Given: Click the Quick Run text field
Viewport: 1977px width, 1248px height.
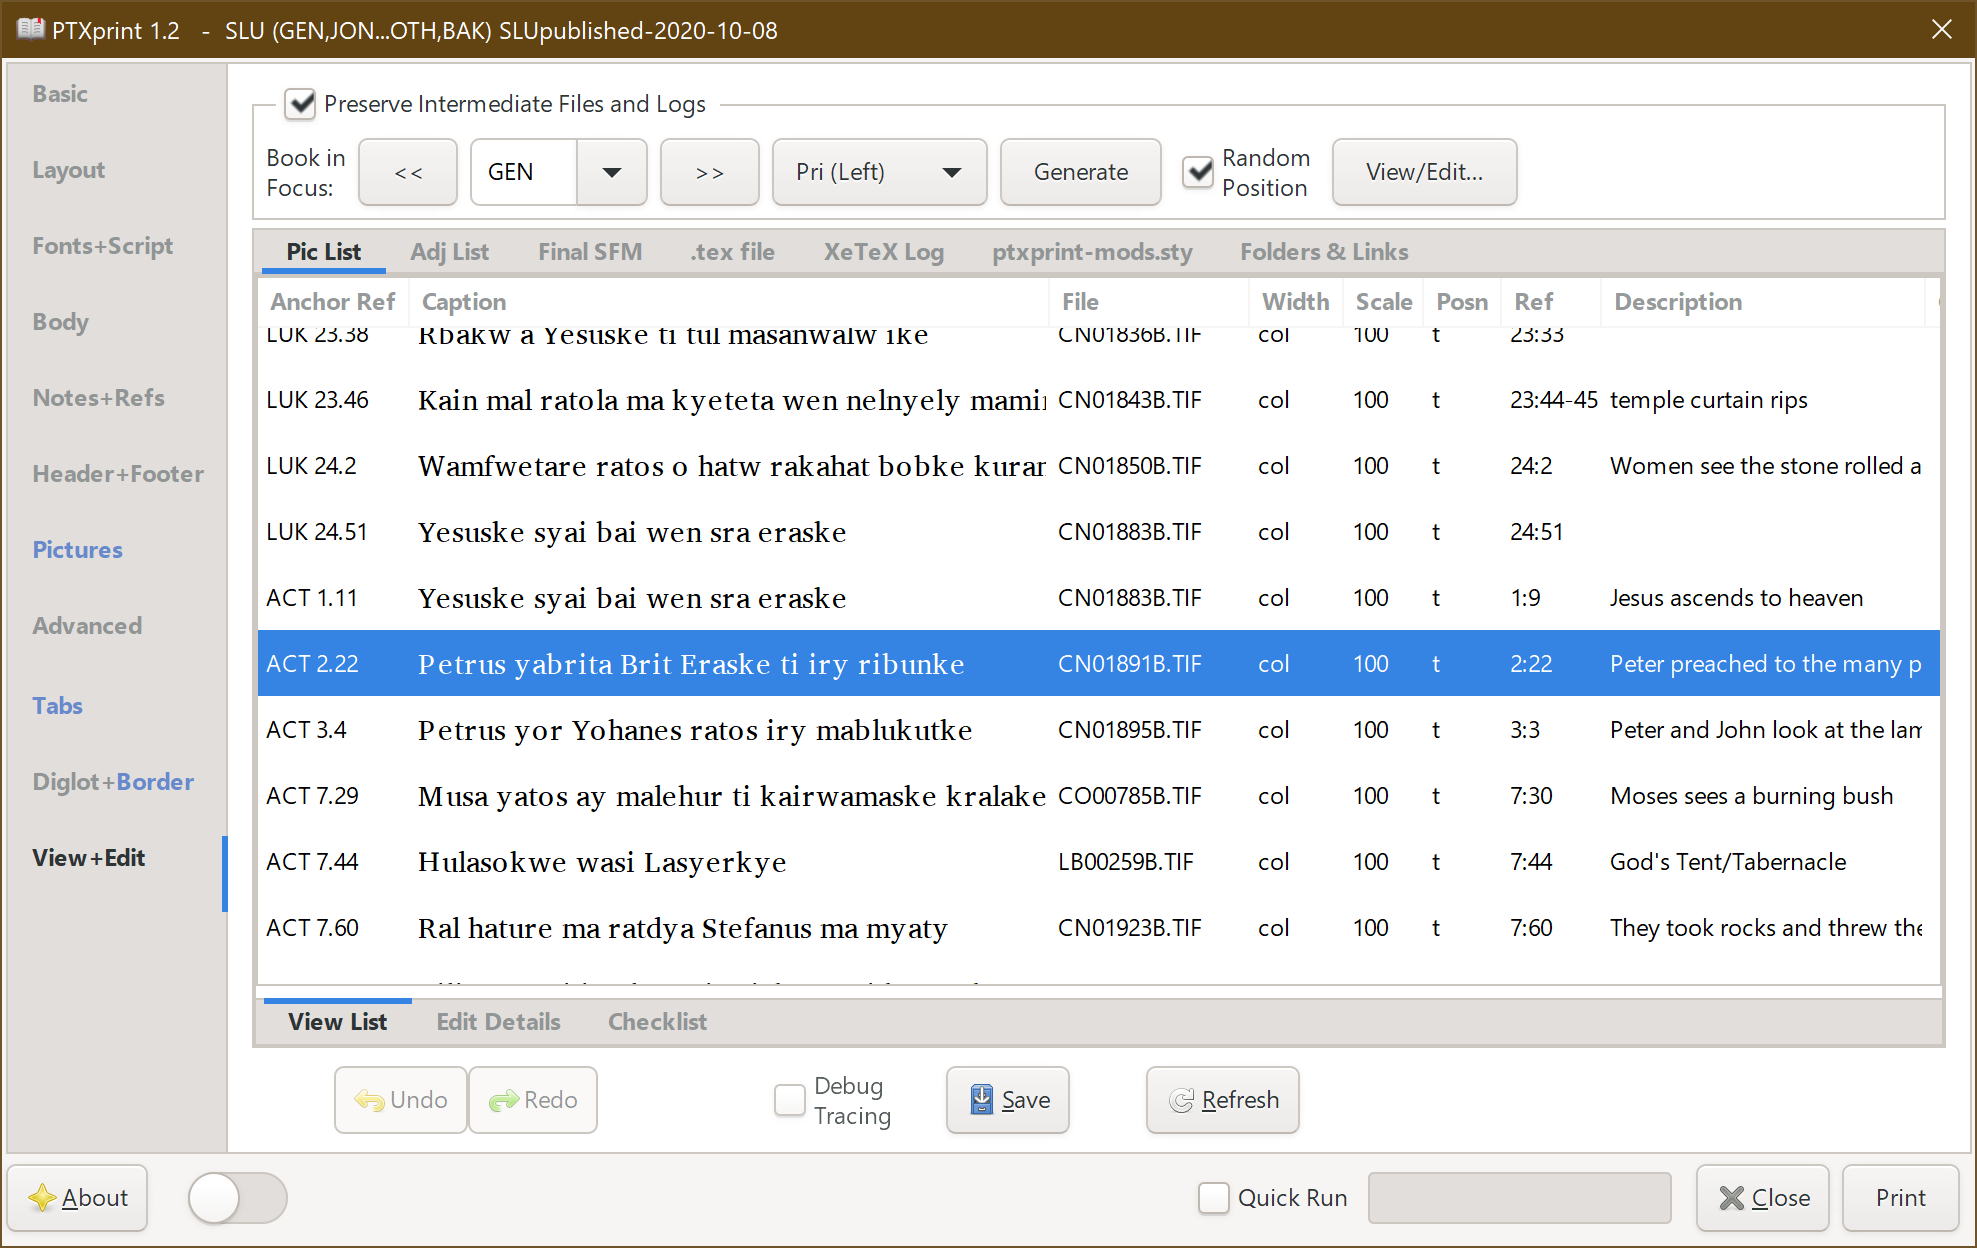Looking at the screenshot, I should tap(1519, 1197).
